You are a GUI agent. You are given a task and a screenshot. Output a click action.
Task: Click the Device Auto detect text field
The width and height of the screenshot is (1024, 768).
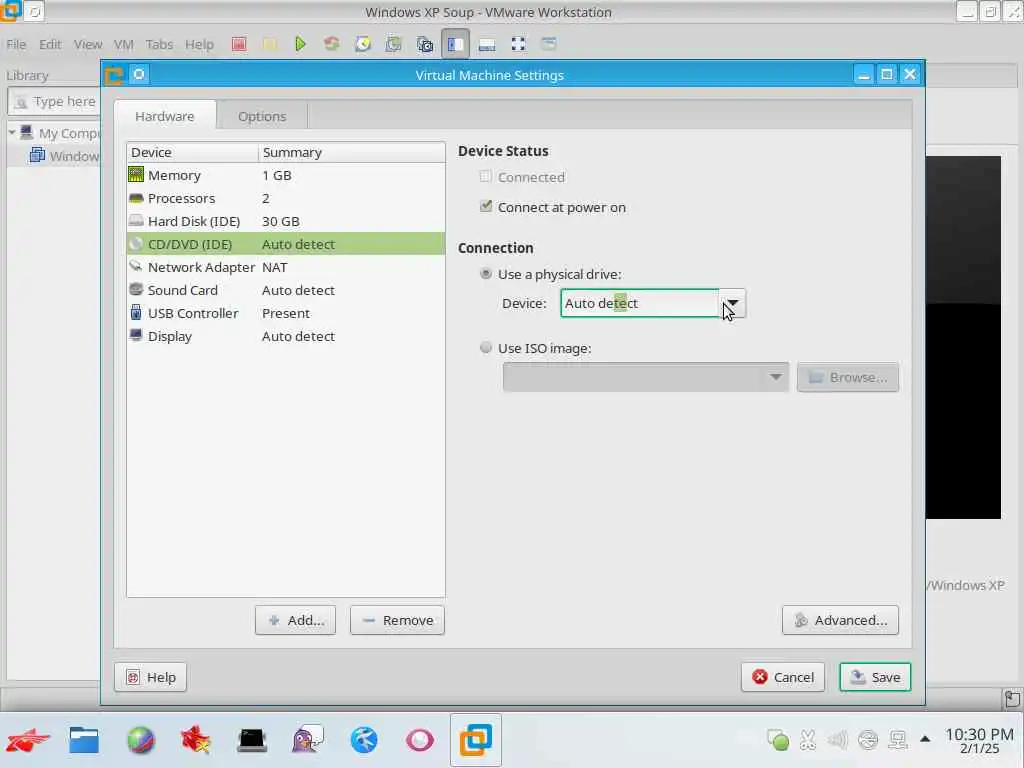(x=640, y=303)
